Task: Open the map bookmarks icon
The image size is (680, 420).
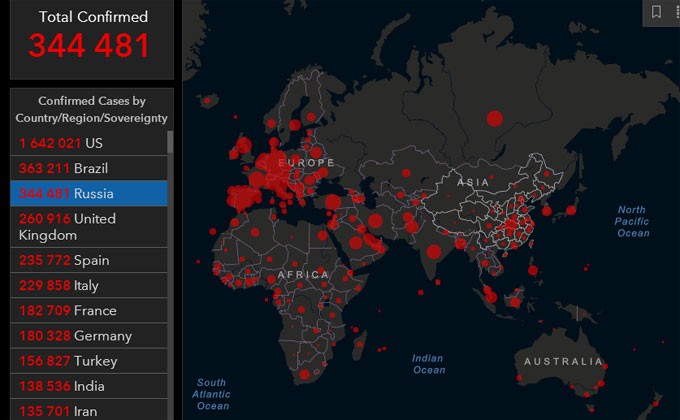Action: click(656, 12)
